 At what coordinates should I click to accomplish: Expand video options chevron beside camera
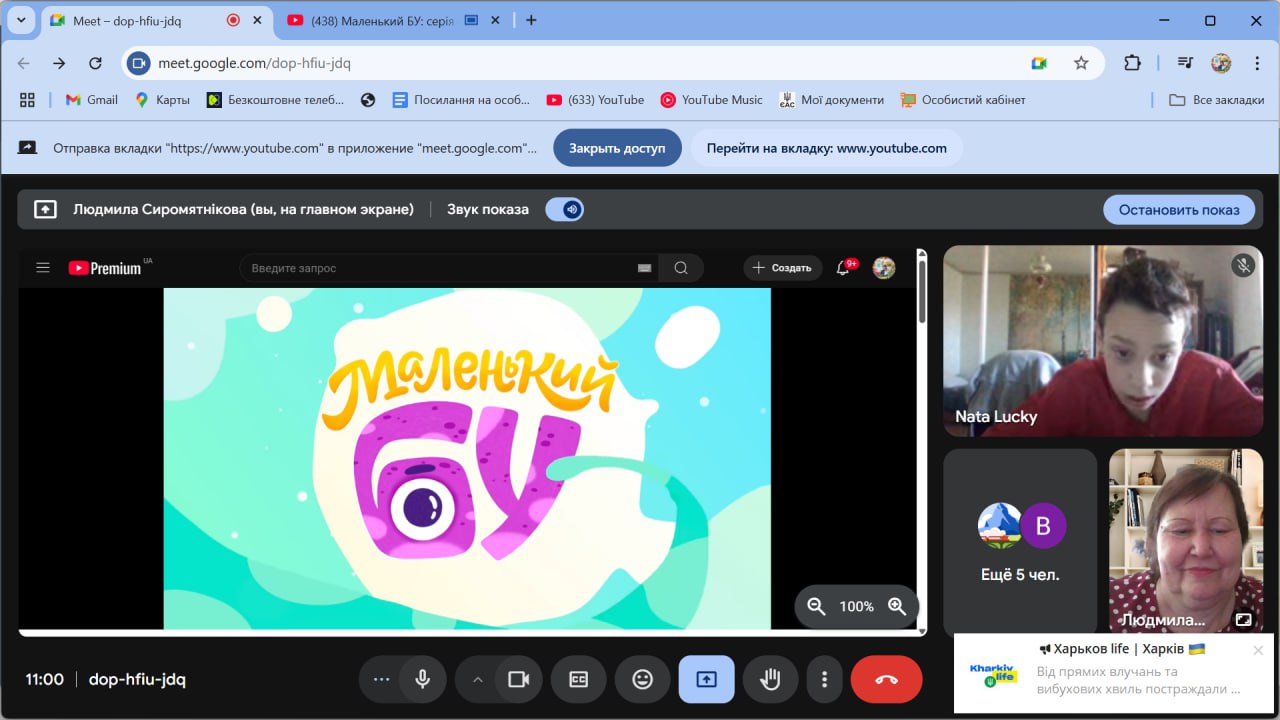(x=477, y=680)
